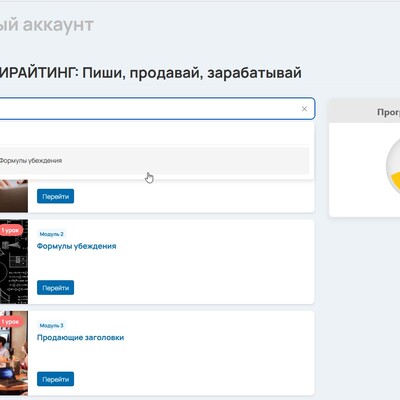Focus the course search input field
400x400 pixels.
click(x=157, y=109)
